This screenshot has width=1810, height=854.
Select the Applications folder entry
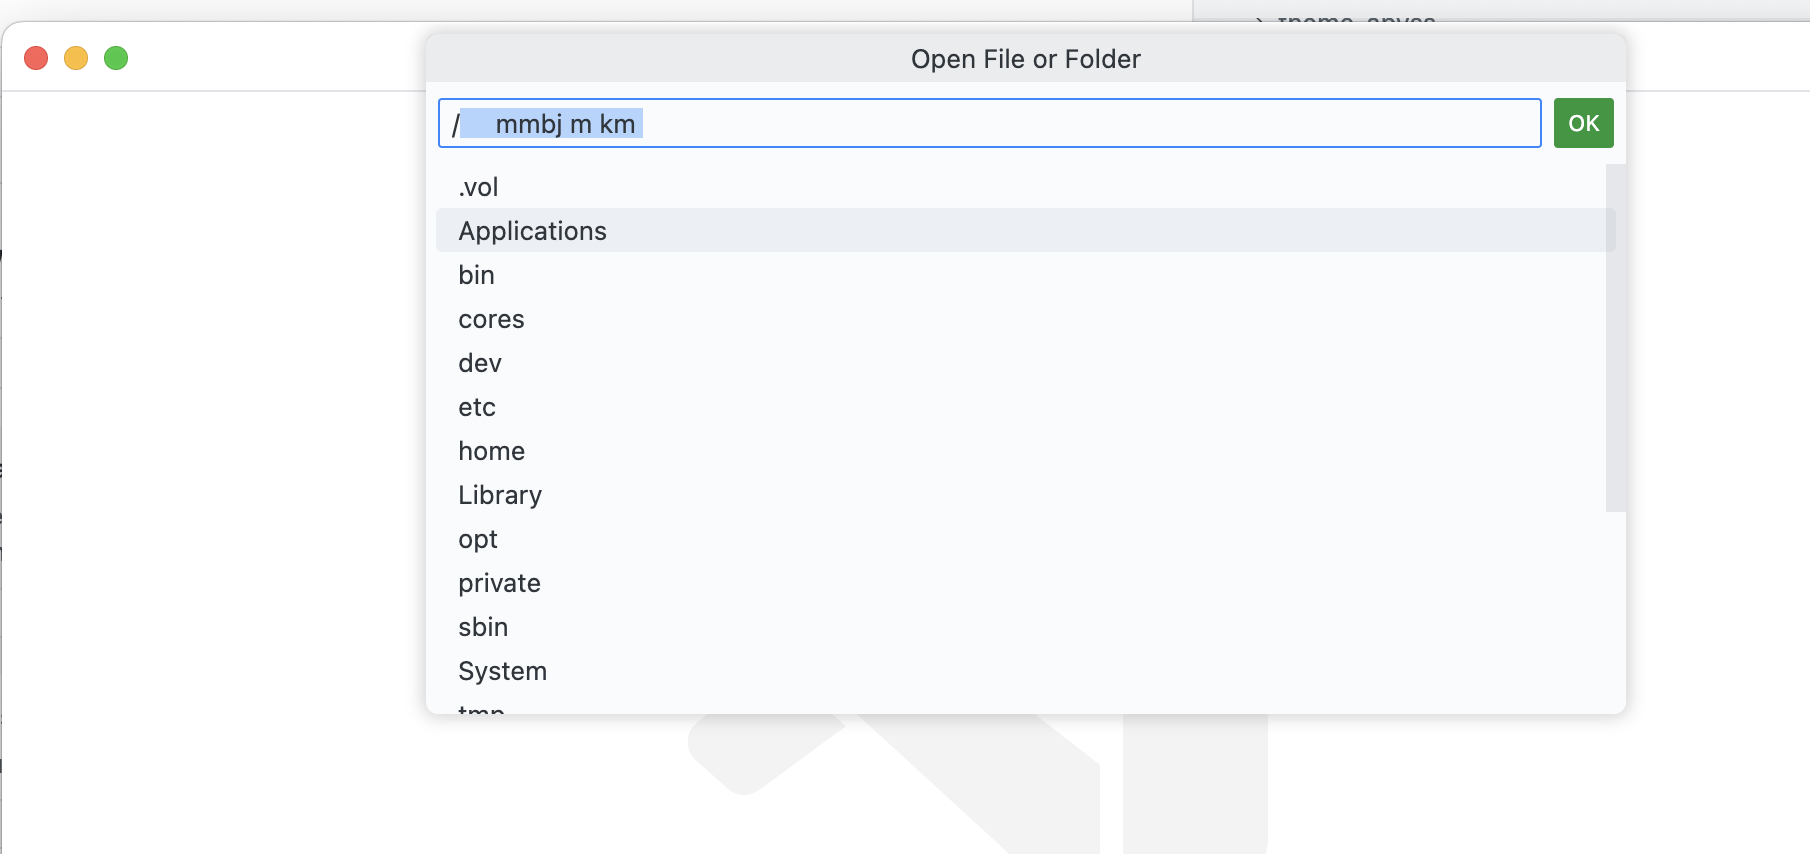click(x=532, y=231)
